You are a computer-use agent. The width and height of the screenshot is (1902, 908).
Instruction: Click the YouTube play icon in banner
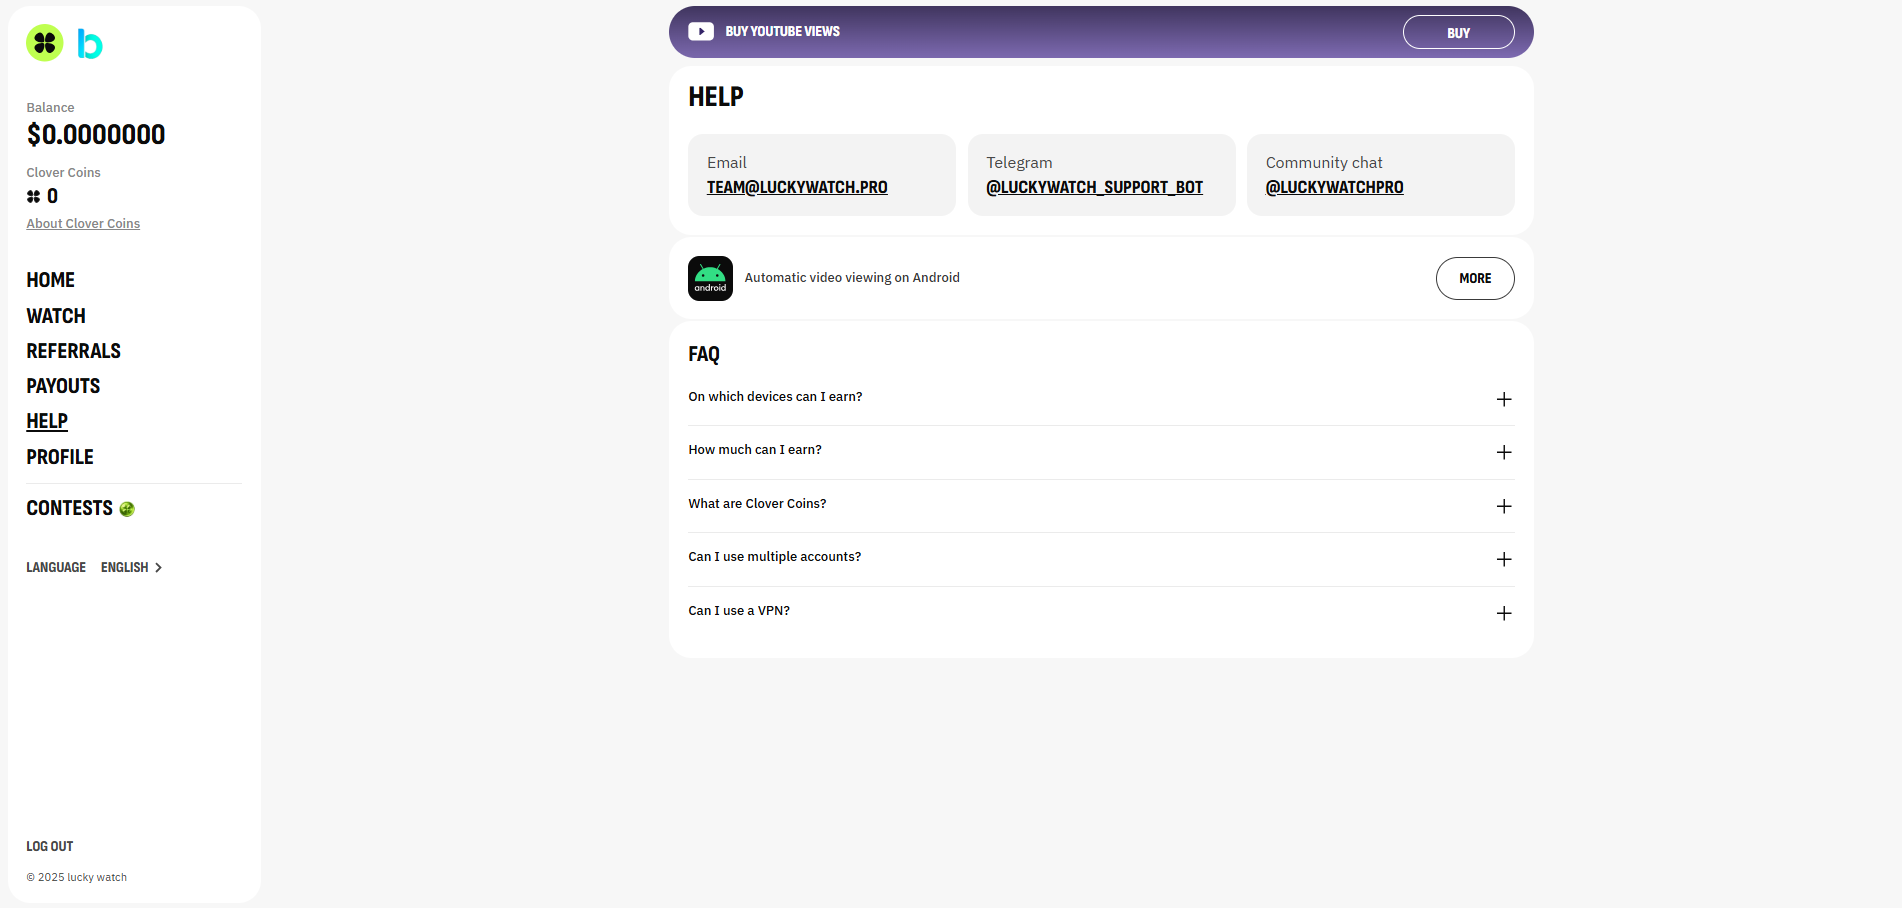tap(701, 32)
